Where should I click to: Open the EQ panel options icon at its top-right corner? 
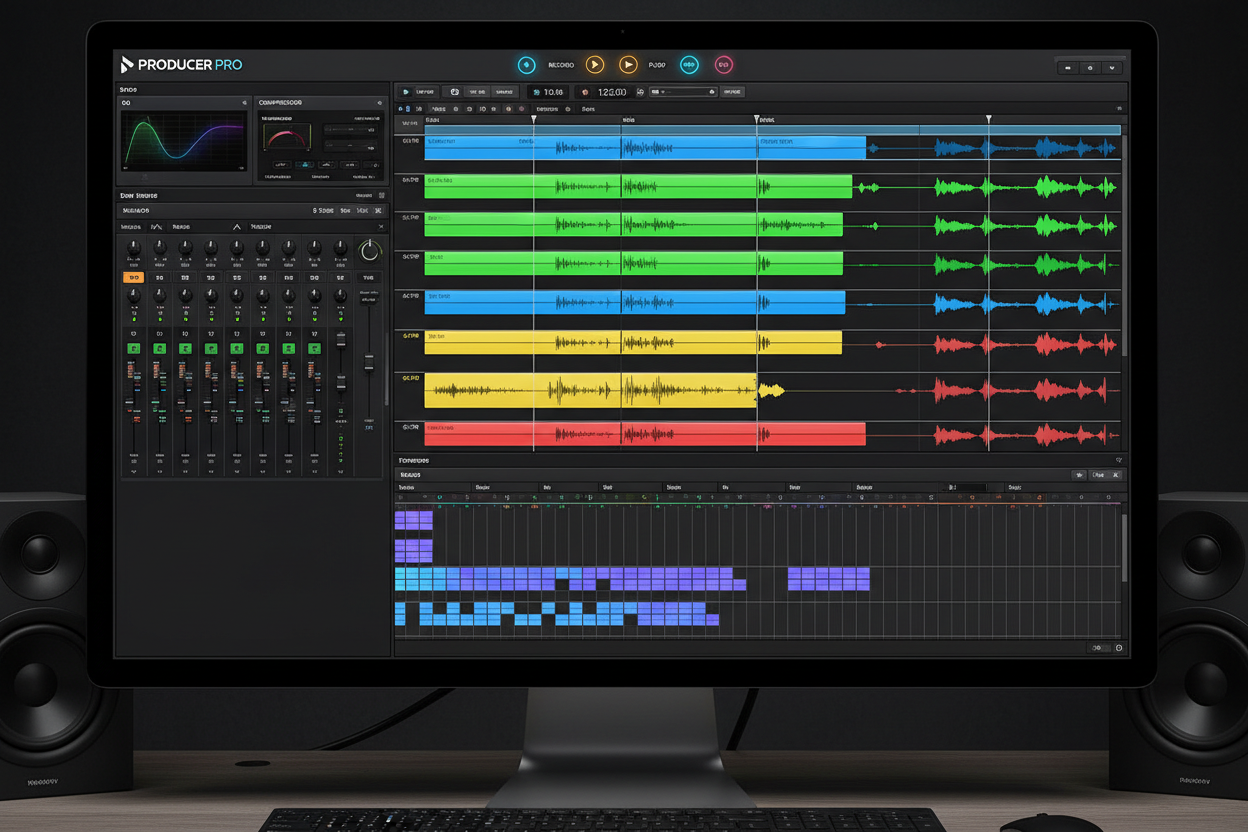244,103
